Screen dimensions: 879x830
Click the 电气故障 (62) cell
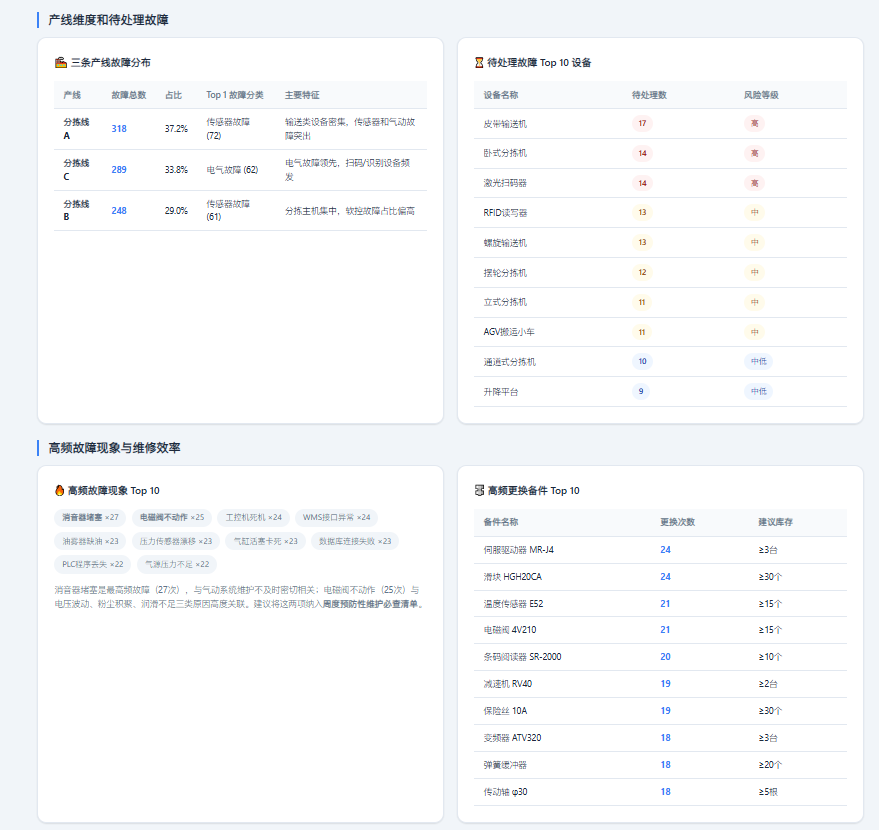pos(232,170)
